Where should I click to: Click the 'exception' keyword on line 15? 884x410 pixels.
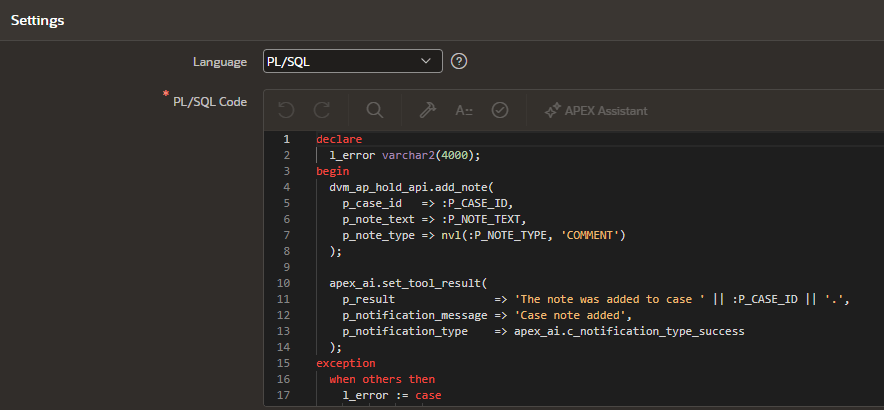click(346, 363)
